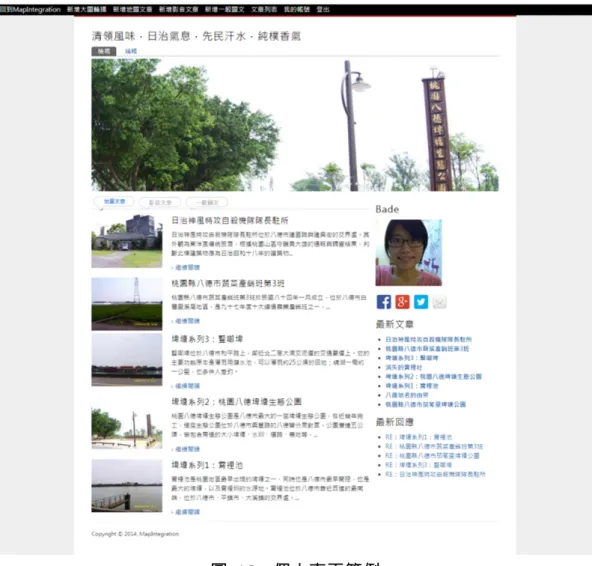Image resolution: width=592 pixels, height=566 pixels.
Task: Click thumbnail of 日治神風特攻自殺機隊隊長駐所 article
Action: click(x=127, y=241)
